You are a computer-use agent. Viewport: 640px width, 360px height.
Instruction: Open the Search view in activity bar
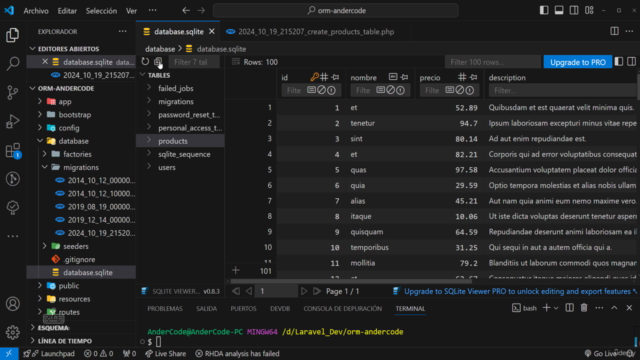[x=13, y=63]
